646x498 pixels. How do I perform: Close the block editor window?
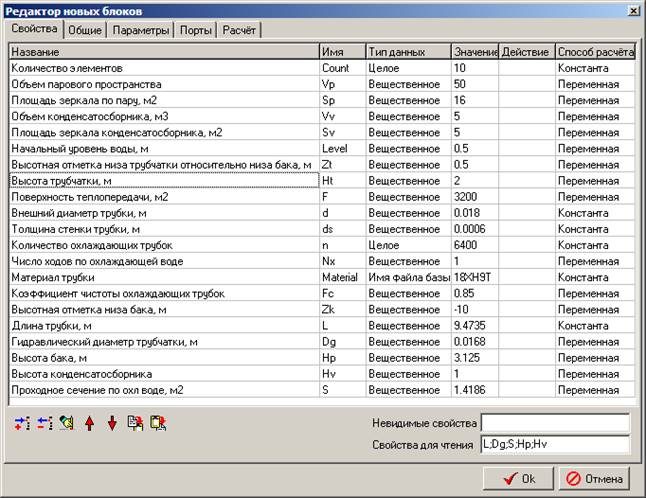(x=633, y=10)
